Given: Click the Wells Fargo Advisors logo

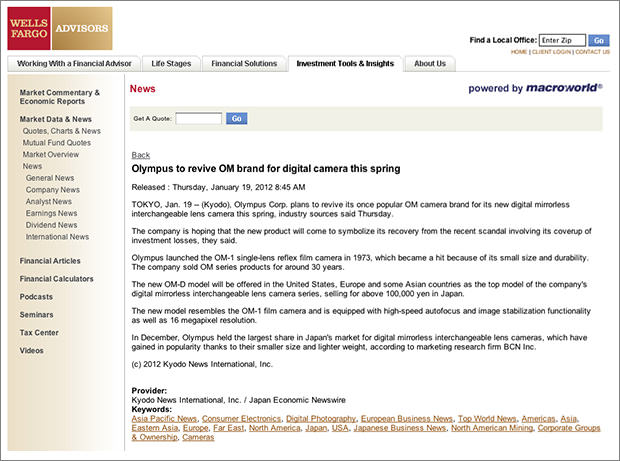Looking at the screenshot, I should pos(60,28).
